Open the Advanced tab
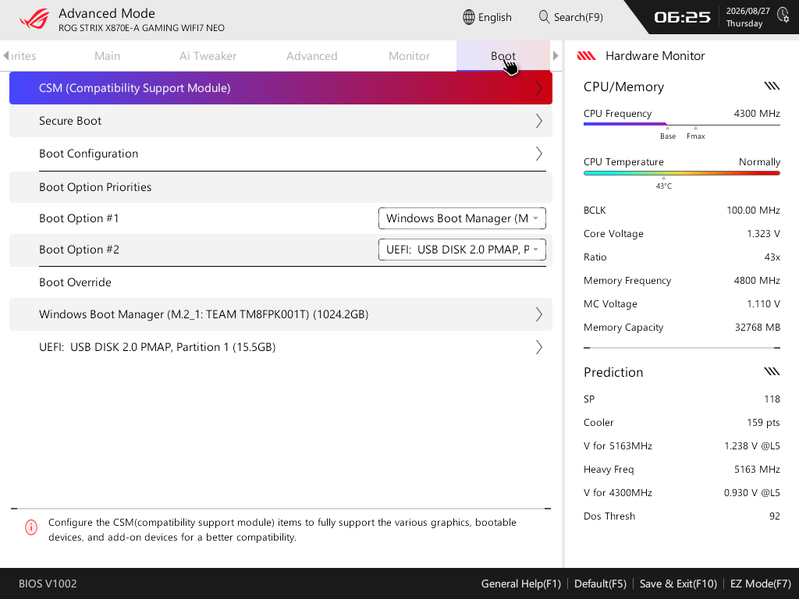The image size is (799, 599). click(x=311, y=56)
